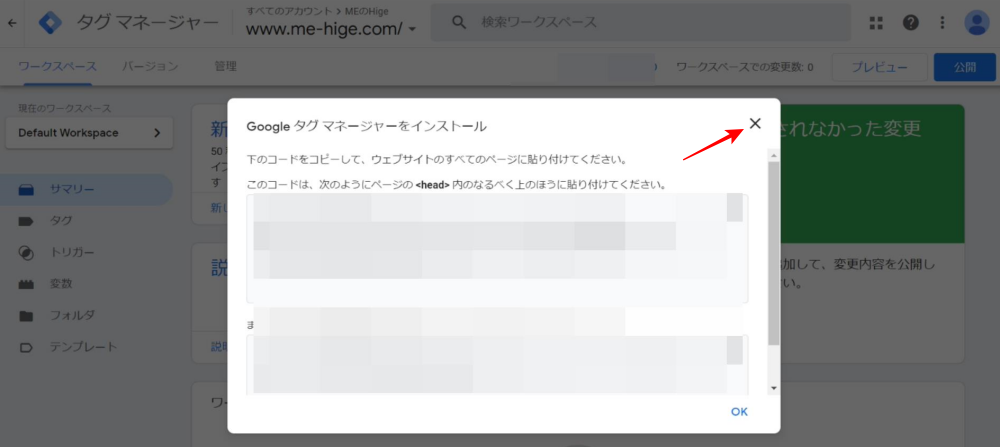
Task: Click the head code snippet box
Action: [497, 249]
